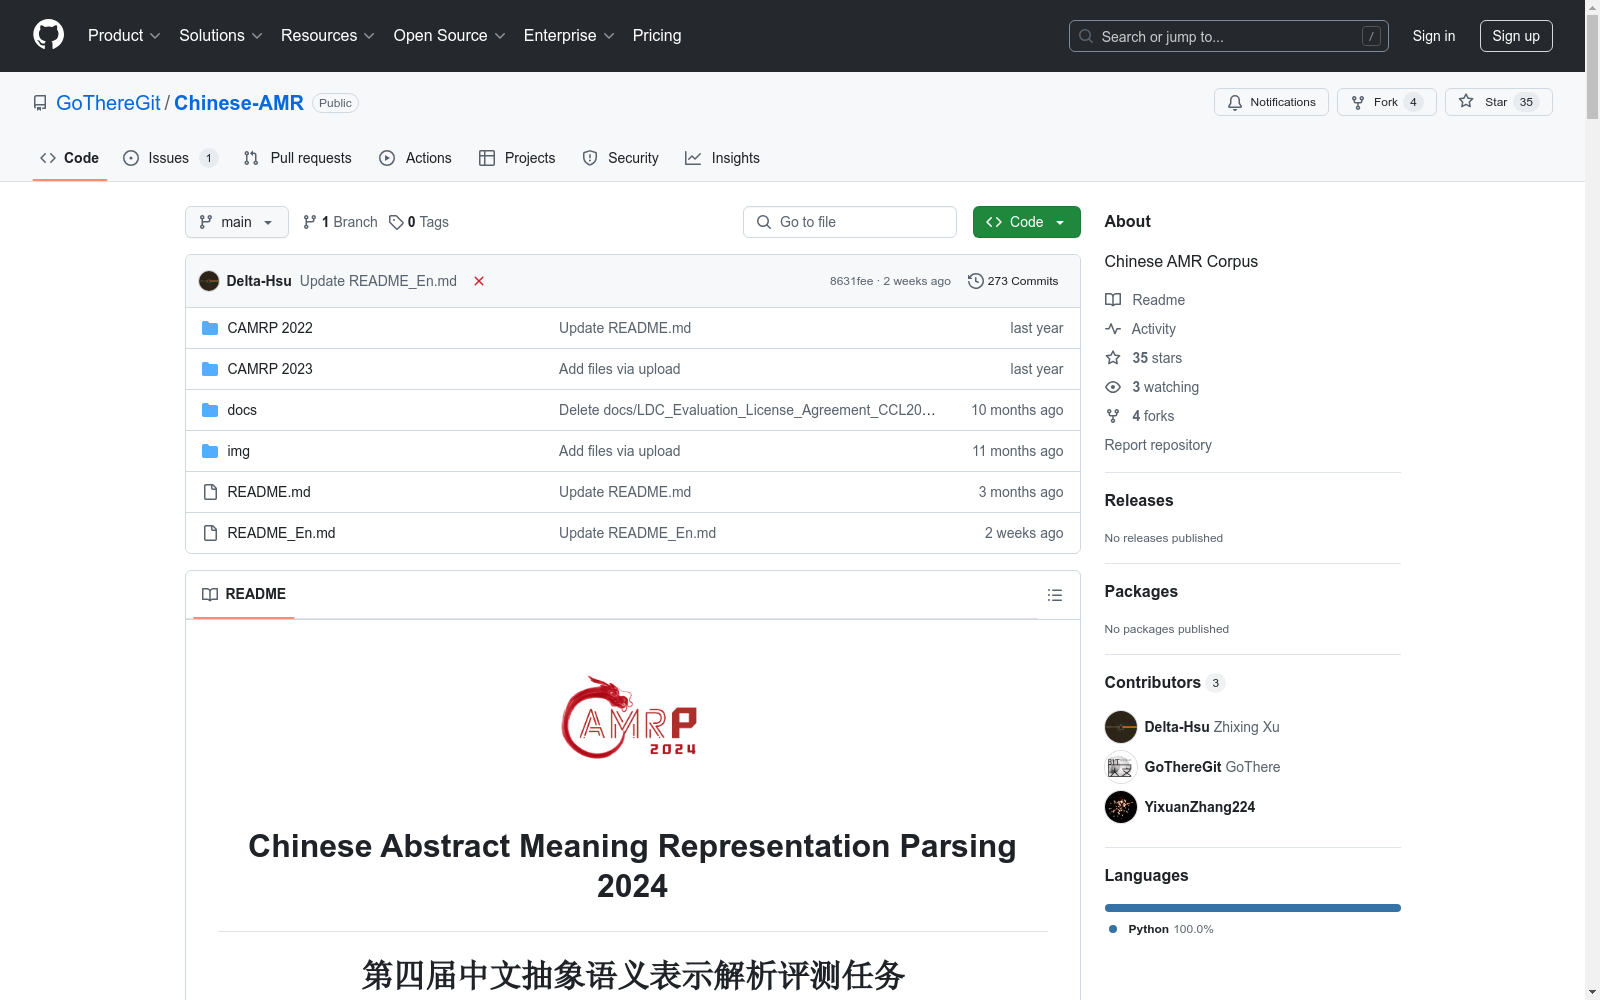Viewport: 1600px width, 1000px height.
Task: Click the fork icon beside 4 forks
Action: click(x=1113, y=416)
